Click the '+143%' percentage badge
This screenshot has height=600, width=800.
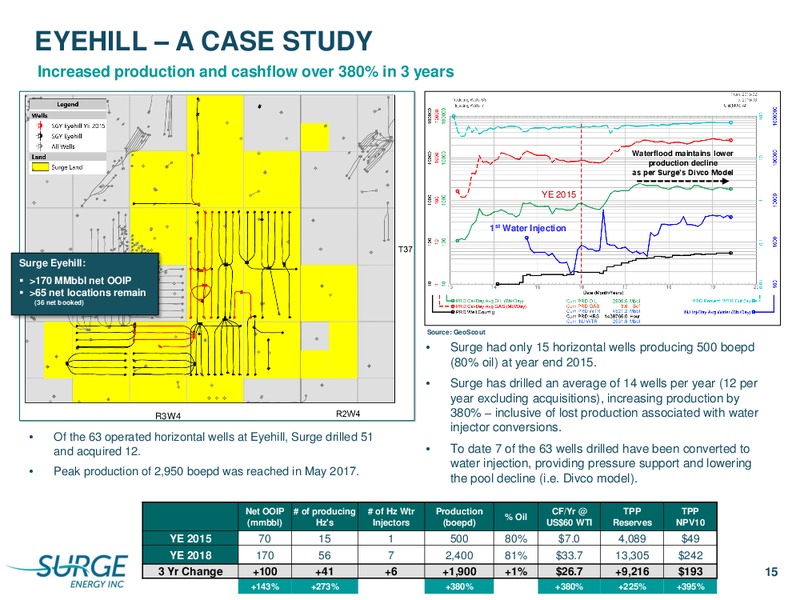[264, 587]
